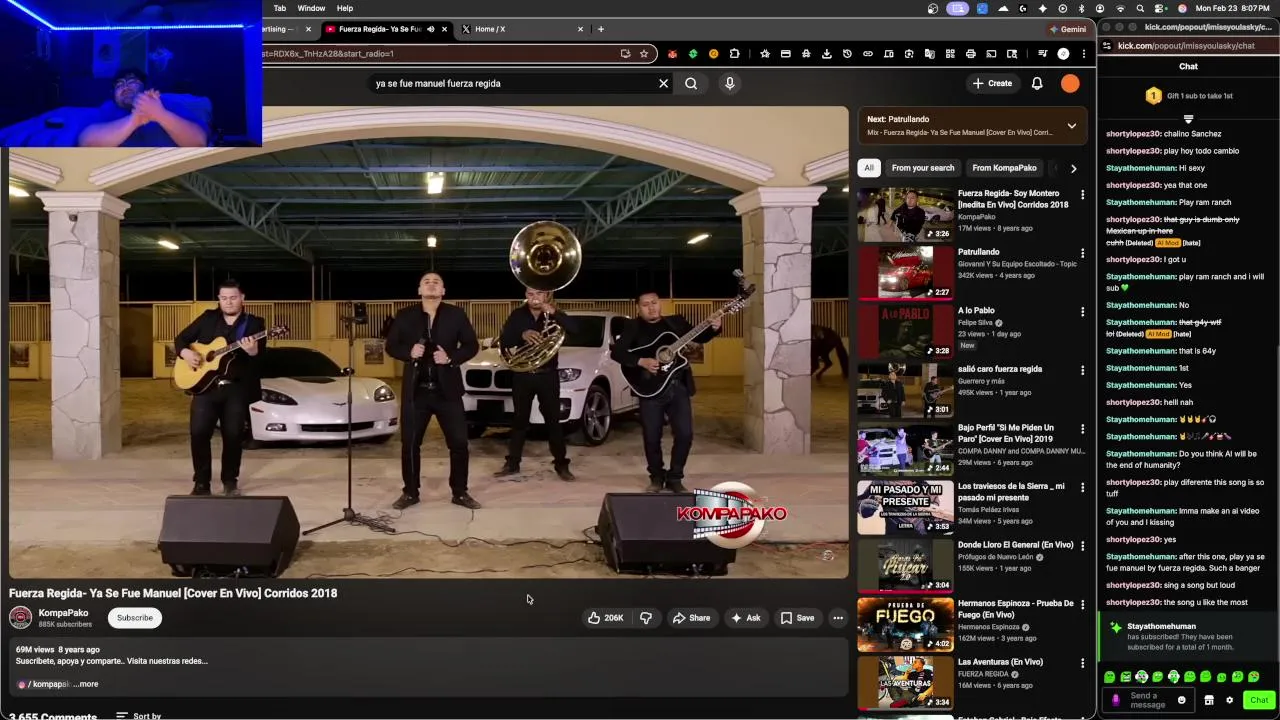Open emoji picker in Kick chat
Viewport: 1280px width, 720px height.
[x=1181, y=700]
